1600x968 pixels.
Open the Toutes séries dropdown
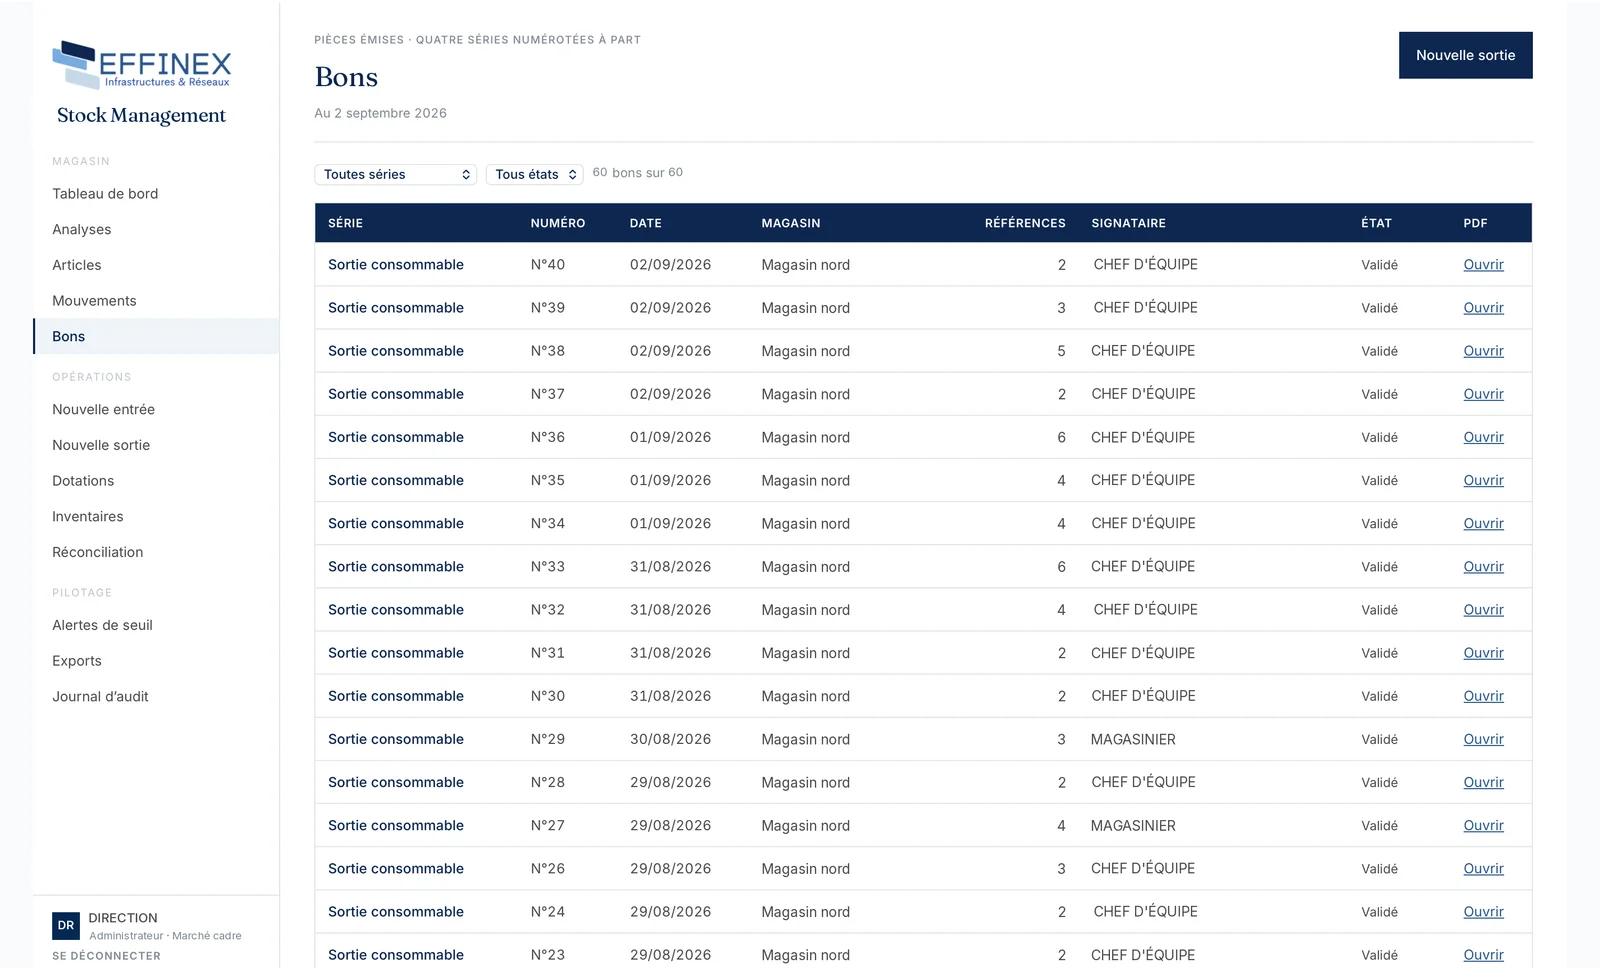point(396,174)
